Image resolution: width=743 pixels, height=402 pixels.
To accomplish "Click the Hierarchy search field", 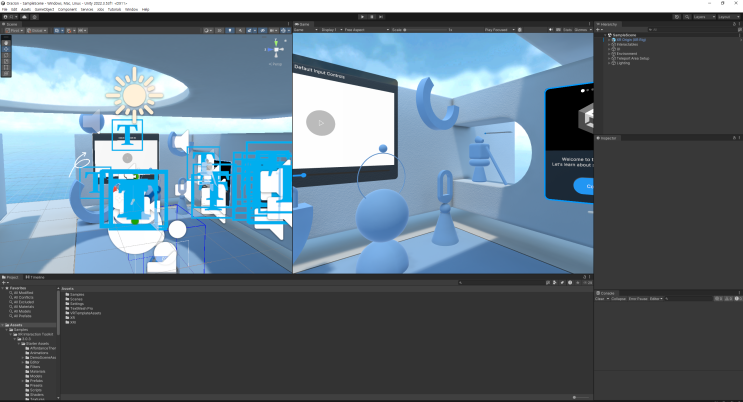I will (692, 29).
